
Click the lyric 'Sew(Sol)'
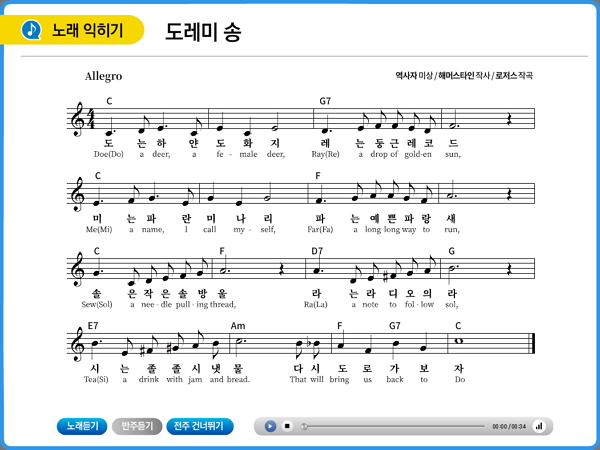97,305
